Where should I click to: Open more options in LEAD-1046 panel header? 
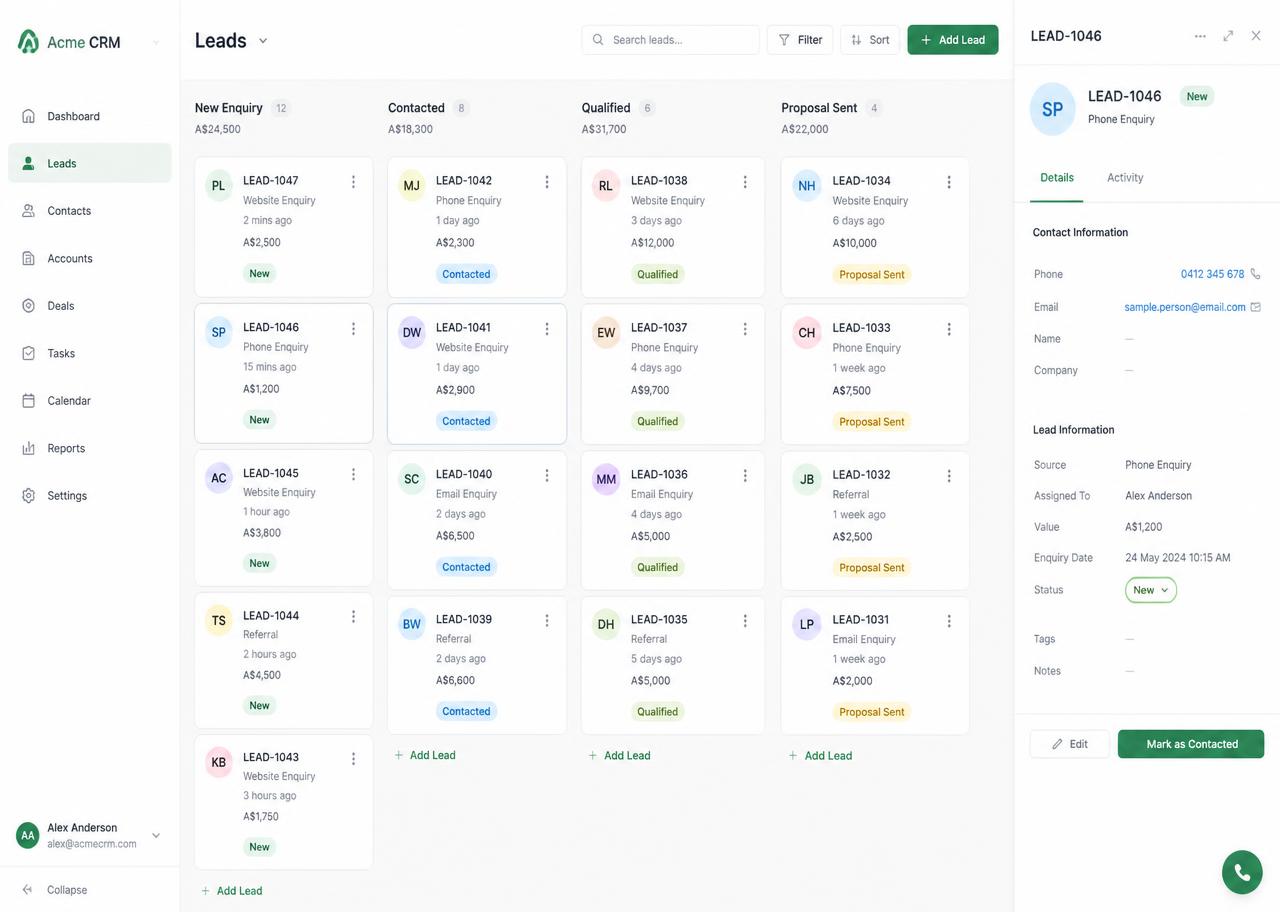tap(1200, 36)
